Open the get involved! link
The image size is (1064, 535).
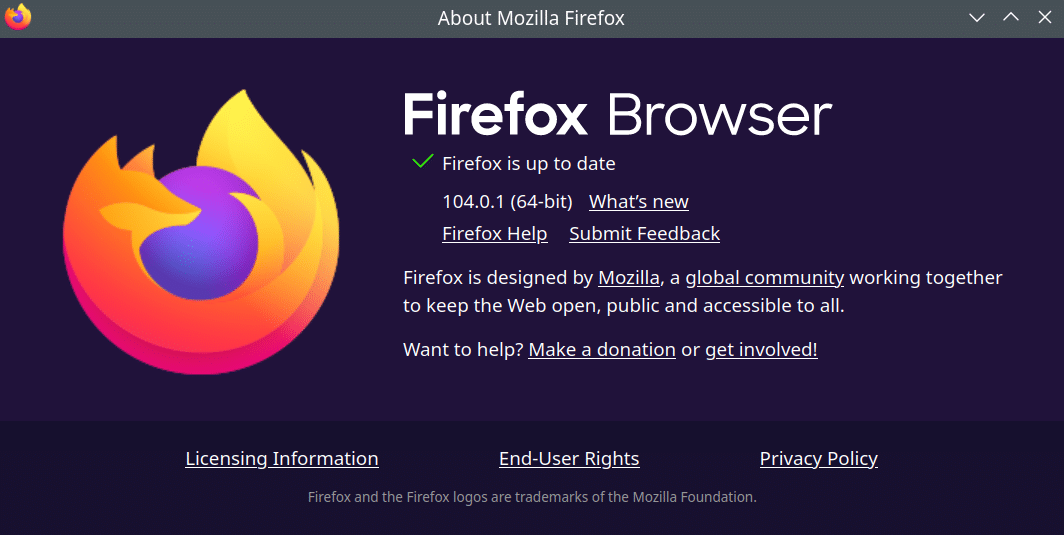point(761,350)
